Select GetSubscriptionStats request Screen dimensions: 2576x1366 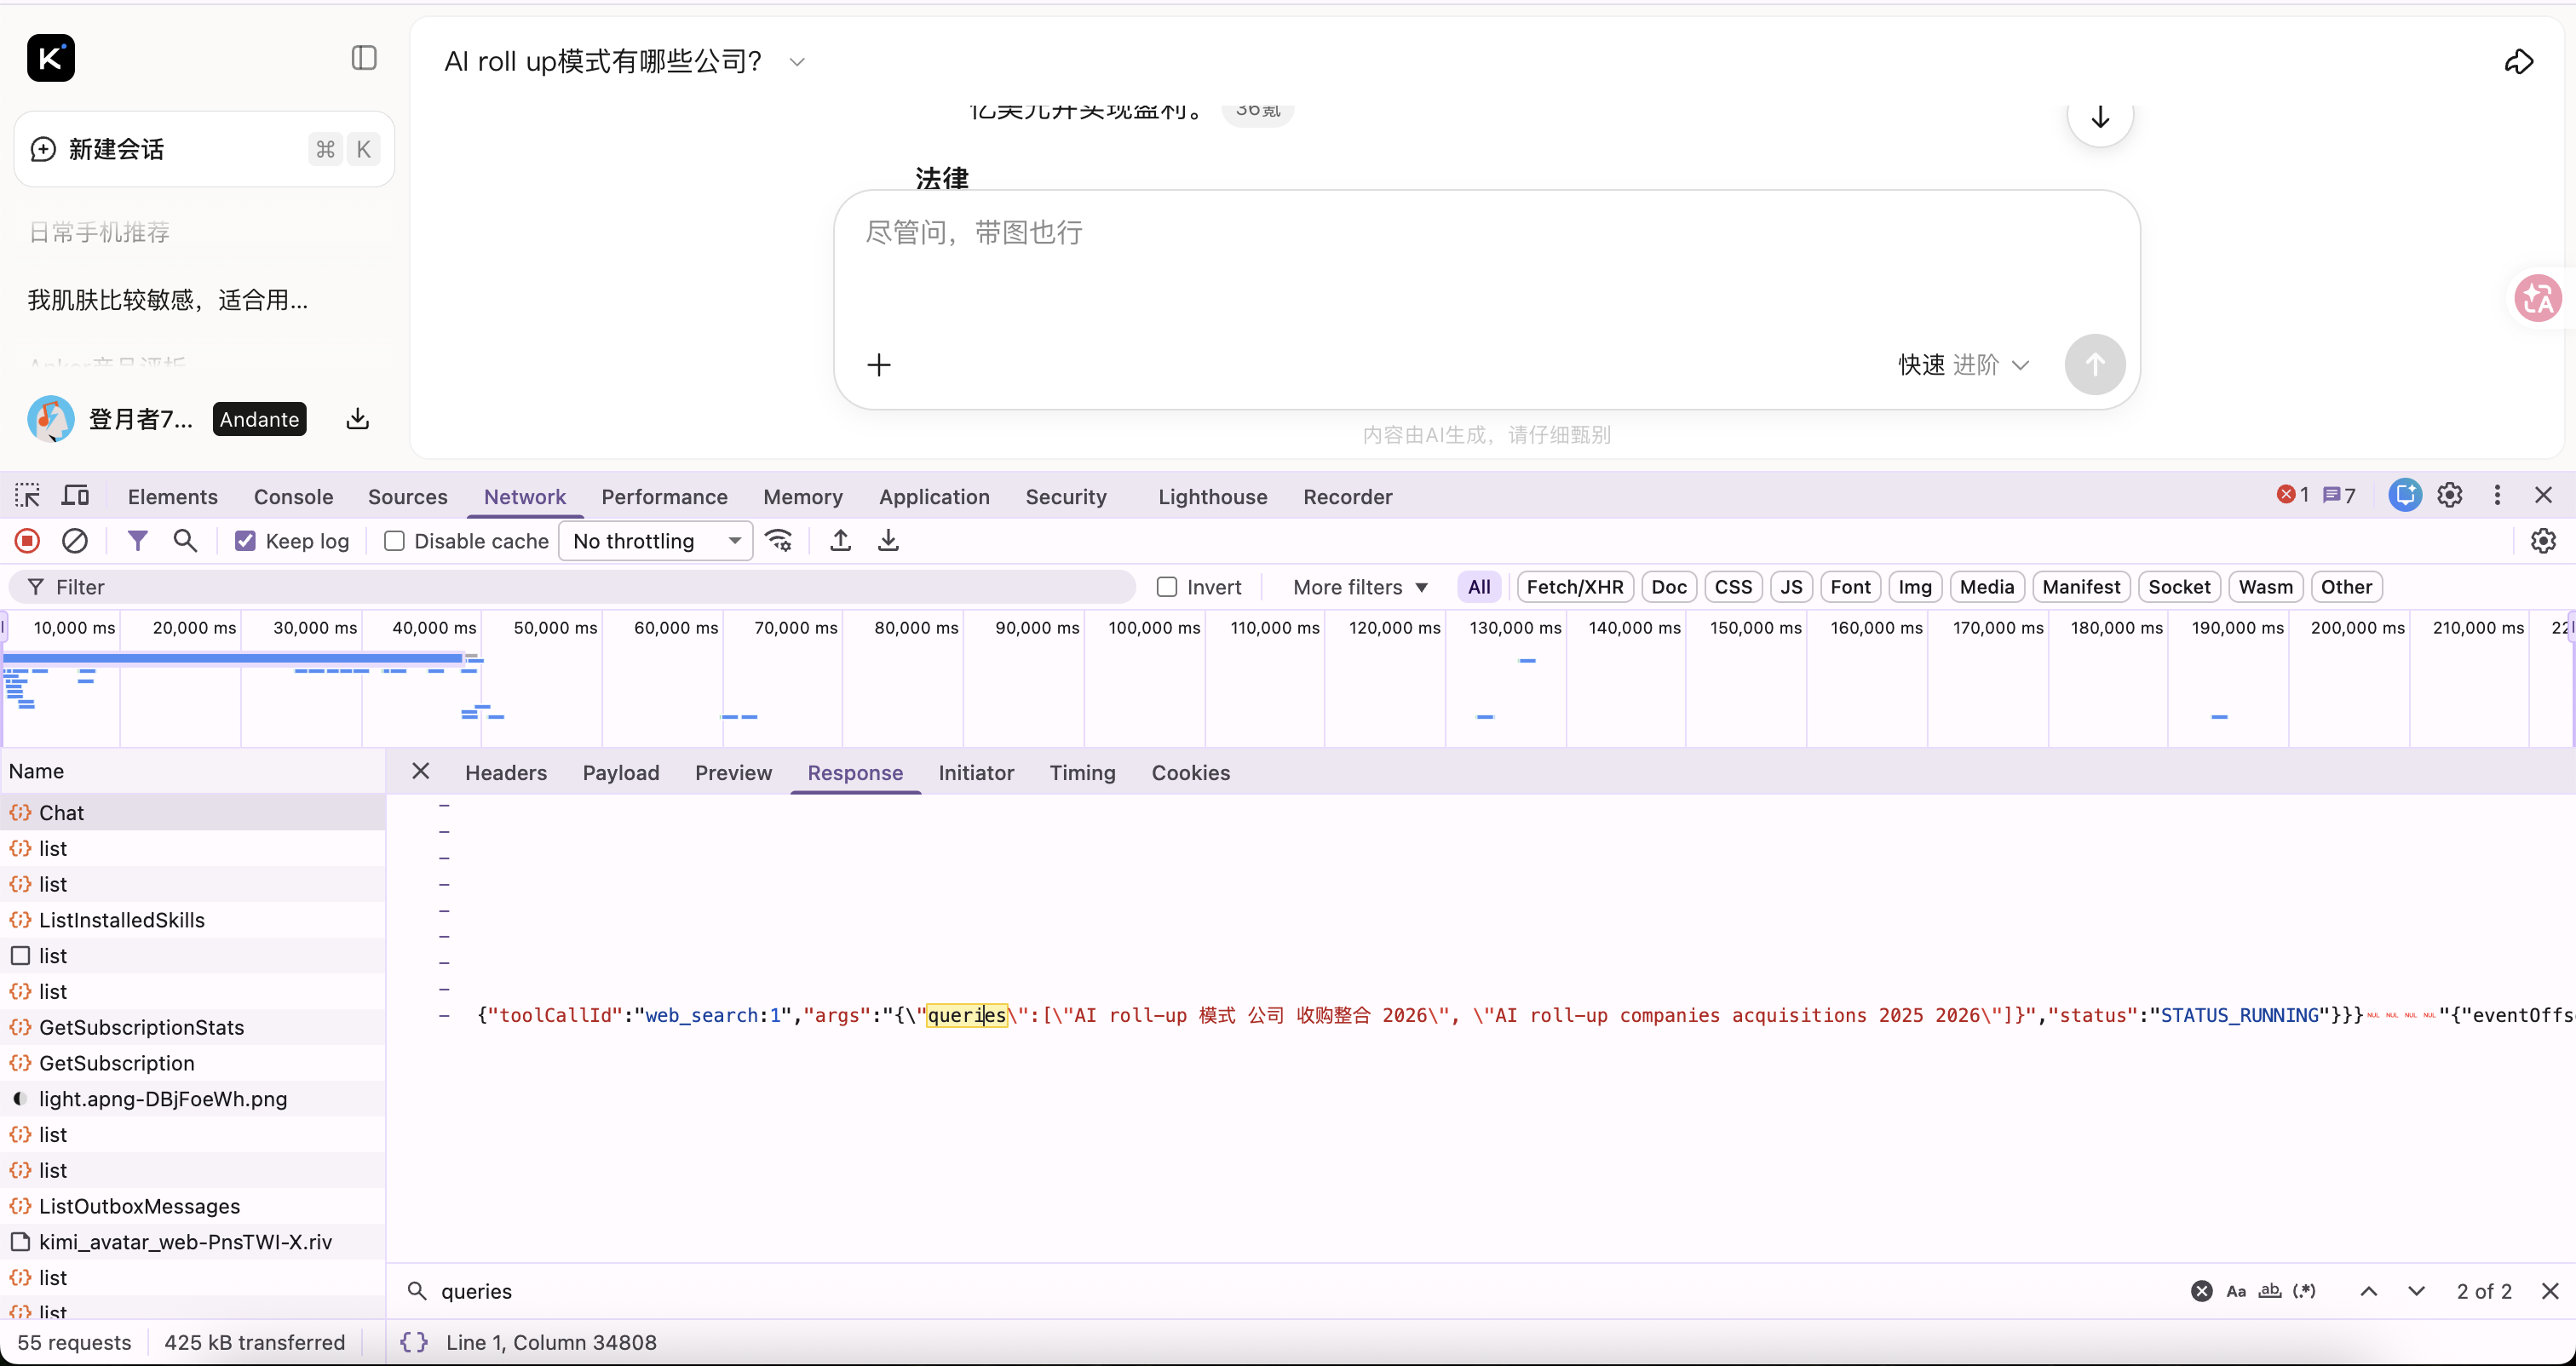click(x=192, y=1027)
